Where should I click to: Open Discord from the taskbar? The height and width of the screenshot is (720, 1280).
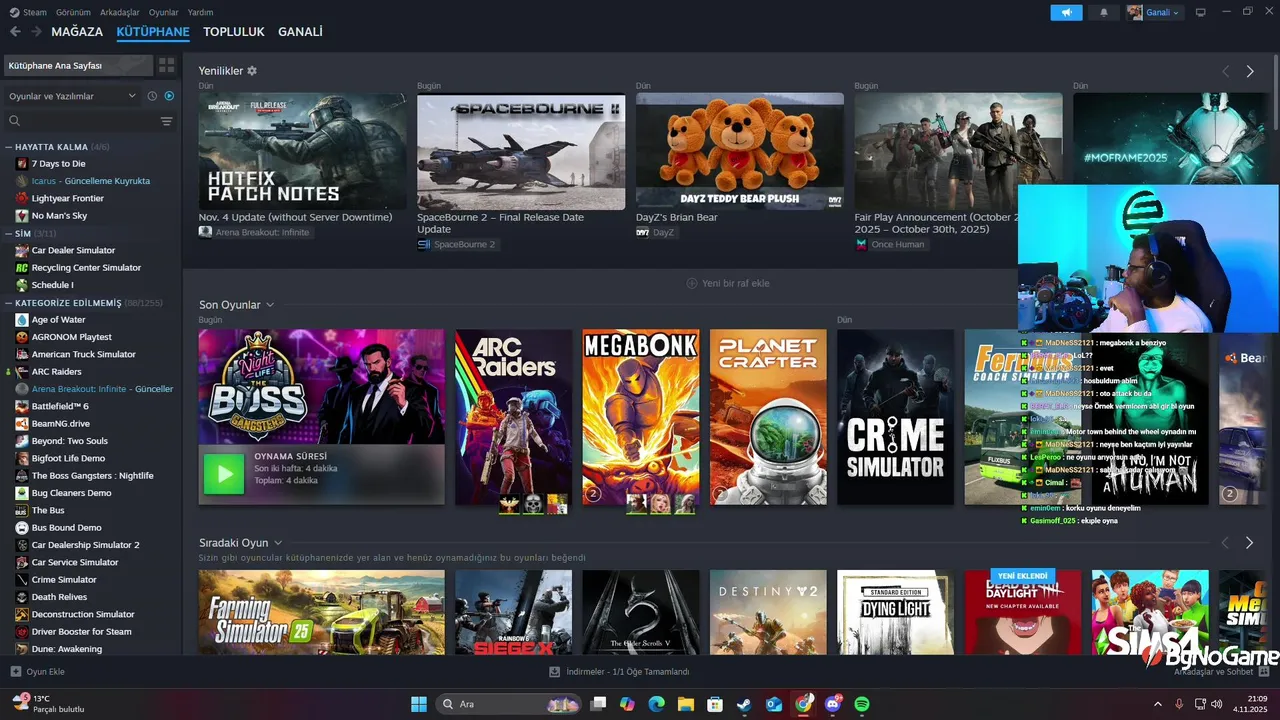click(832, 704)
